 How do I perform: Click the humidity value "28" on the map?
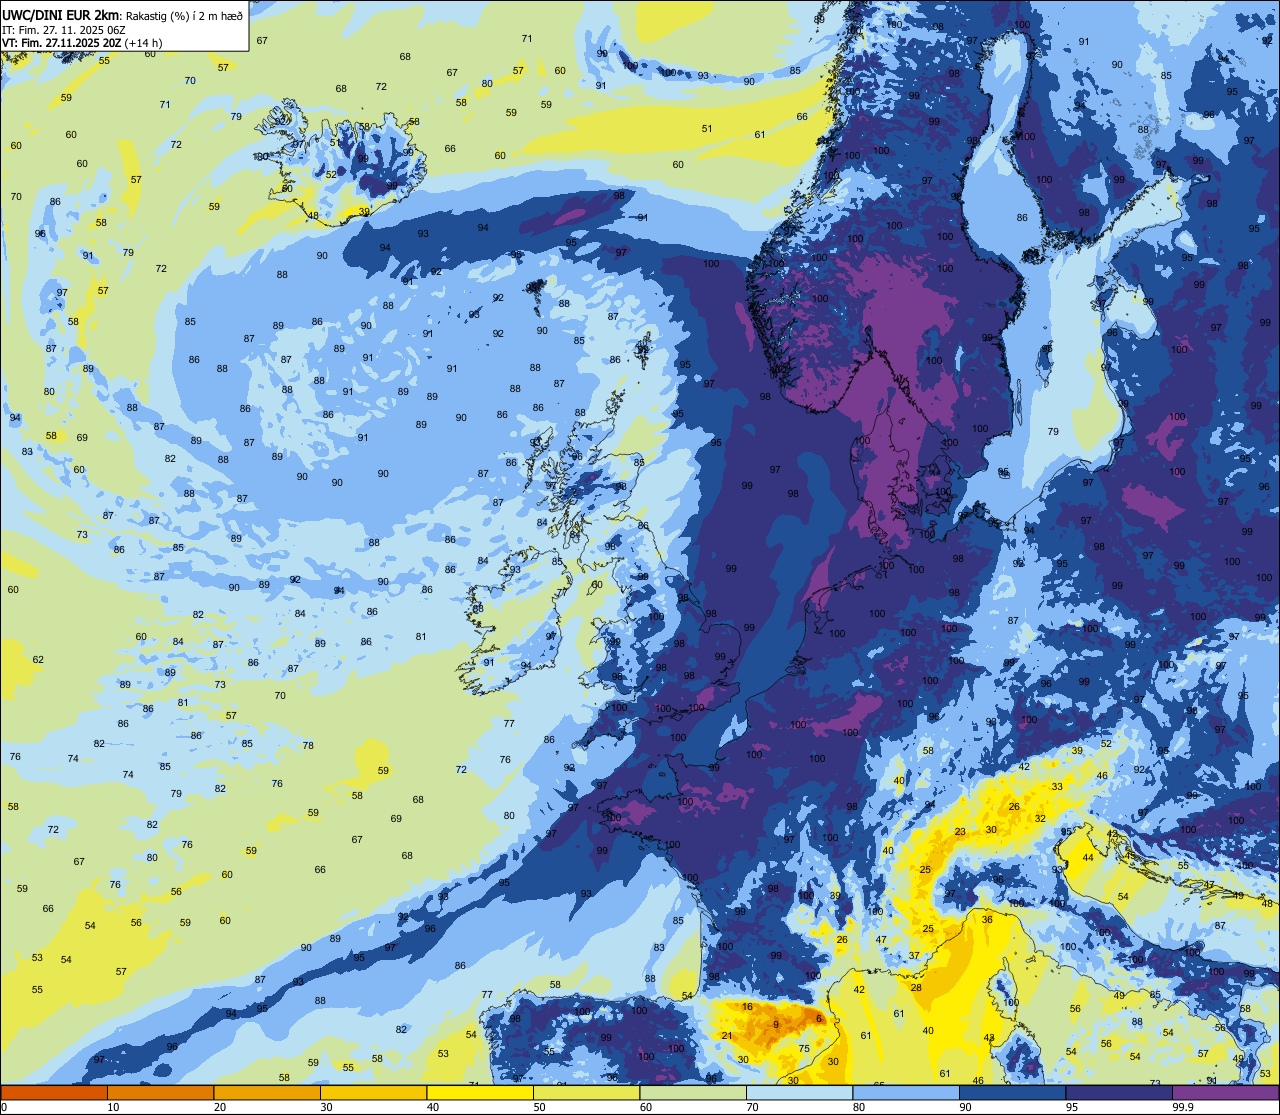[916, 987]
